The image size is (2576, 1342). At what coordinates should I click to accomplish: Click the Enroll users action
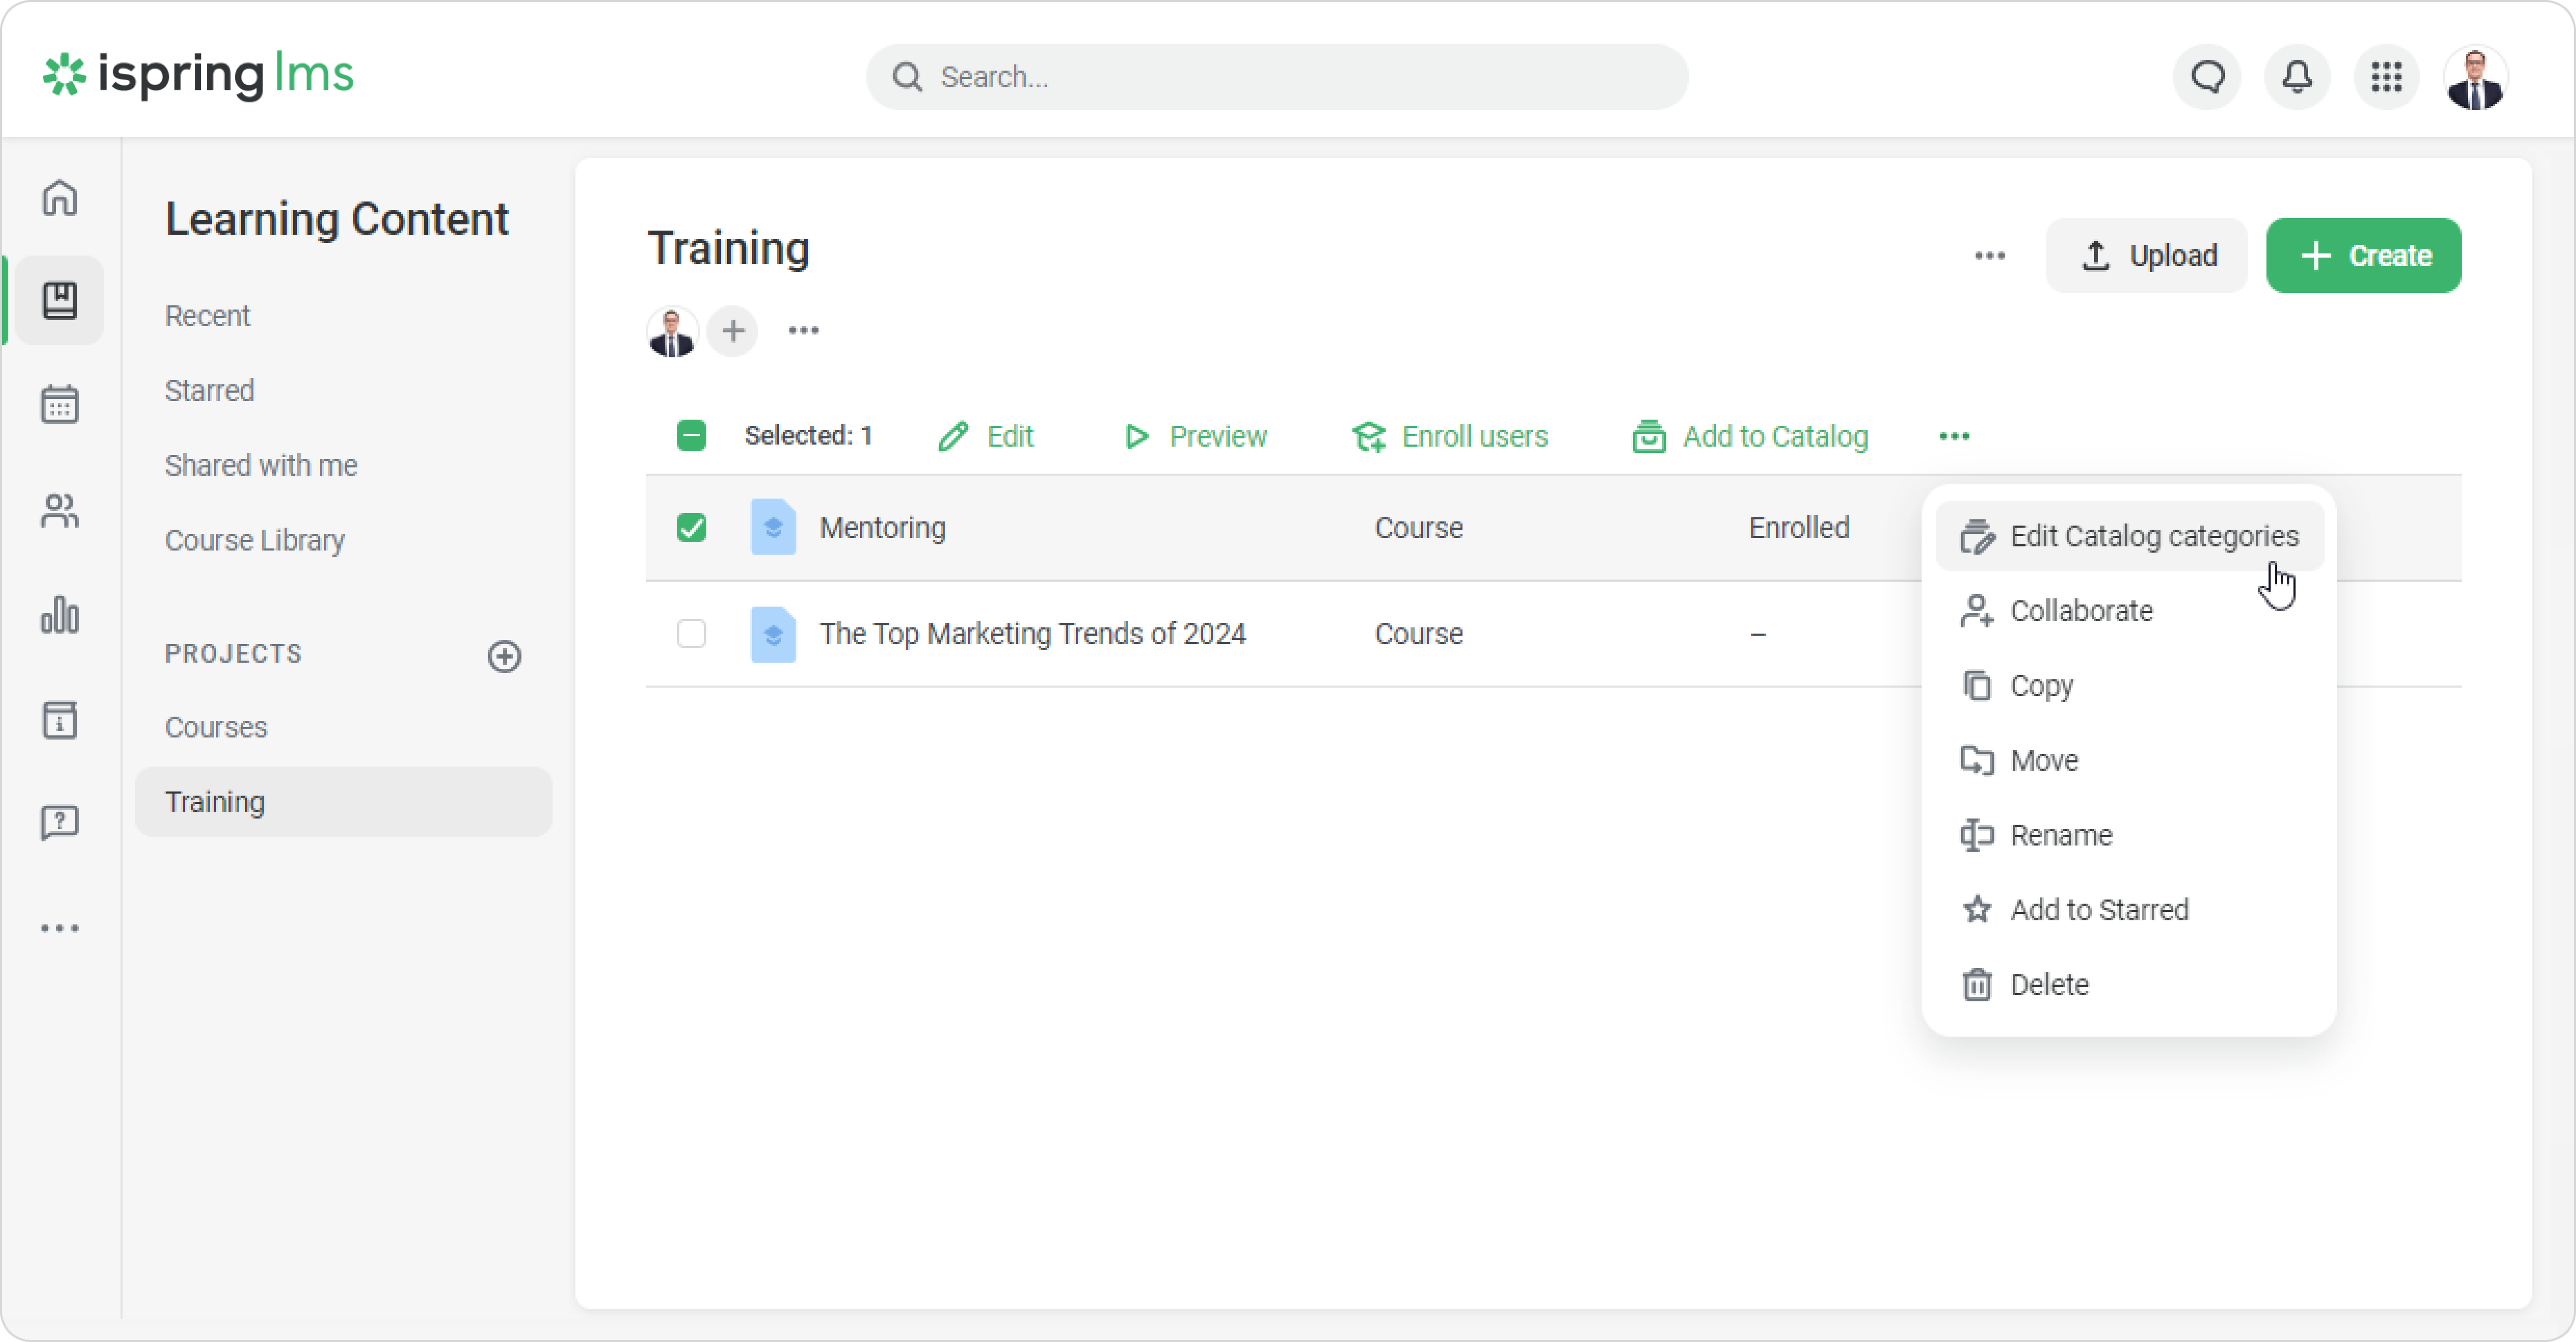click(1450, 436)
